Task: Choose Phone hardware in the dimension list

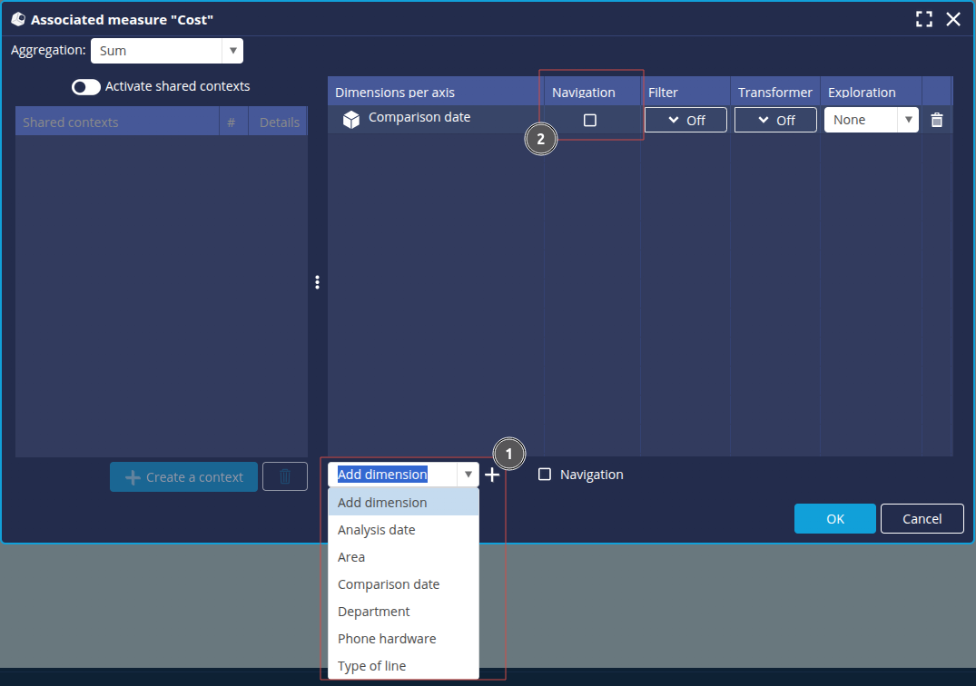Action: pos(387,639)
